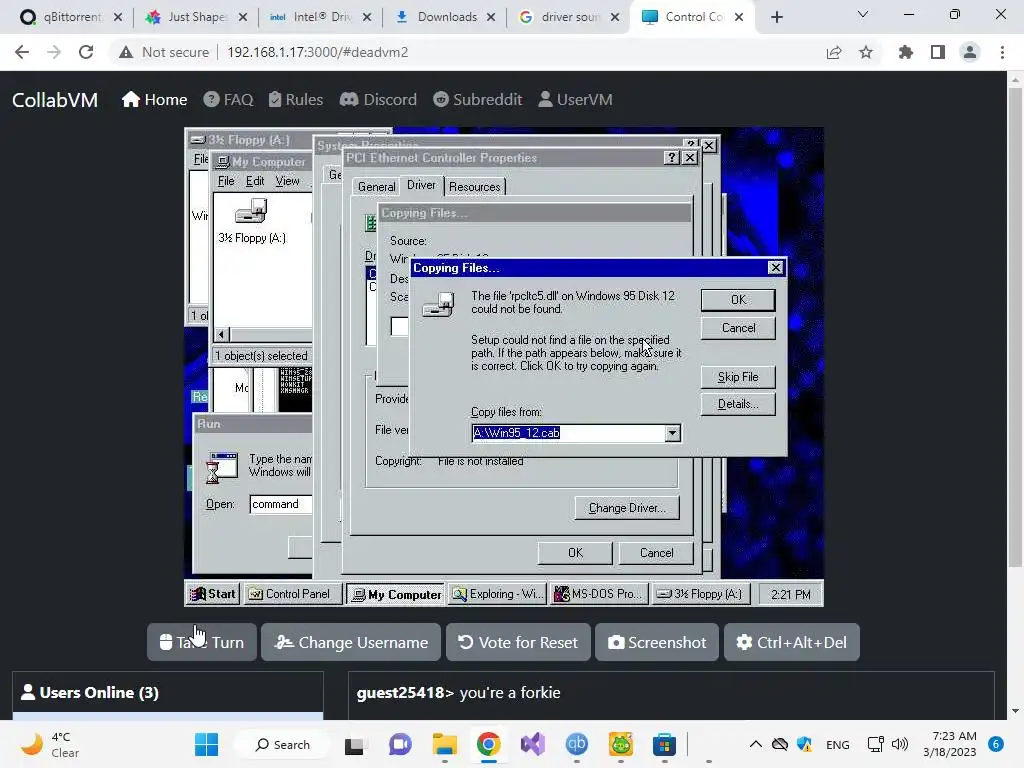The width and height of the screenshot is (1024, 768).
Task: Click Vote for Reset button
Action: [519, 643]
